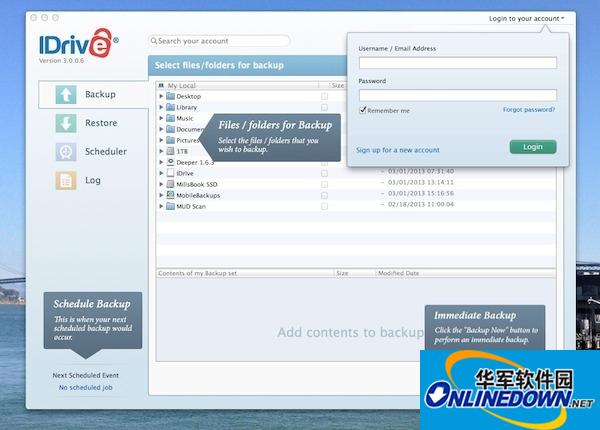The image size is (600, 430).
Task: Expand the Deeper 1.6.3 tree
Action: [x=161, y=162]
